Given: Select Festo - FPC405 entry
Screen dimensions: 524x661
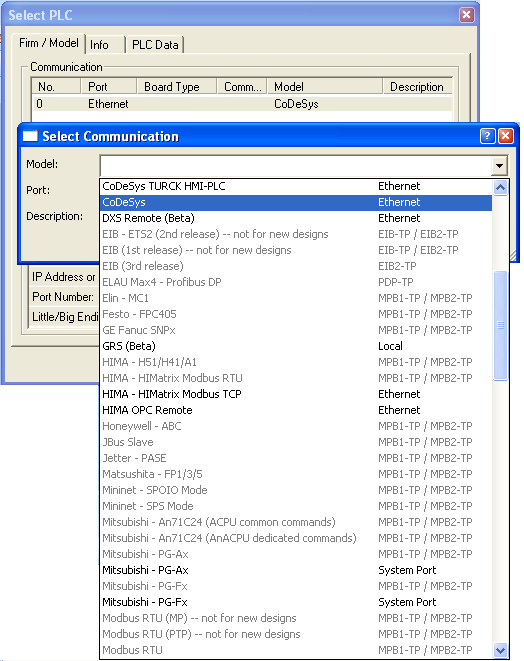Looking at the screenshot, I should (296, 314).
